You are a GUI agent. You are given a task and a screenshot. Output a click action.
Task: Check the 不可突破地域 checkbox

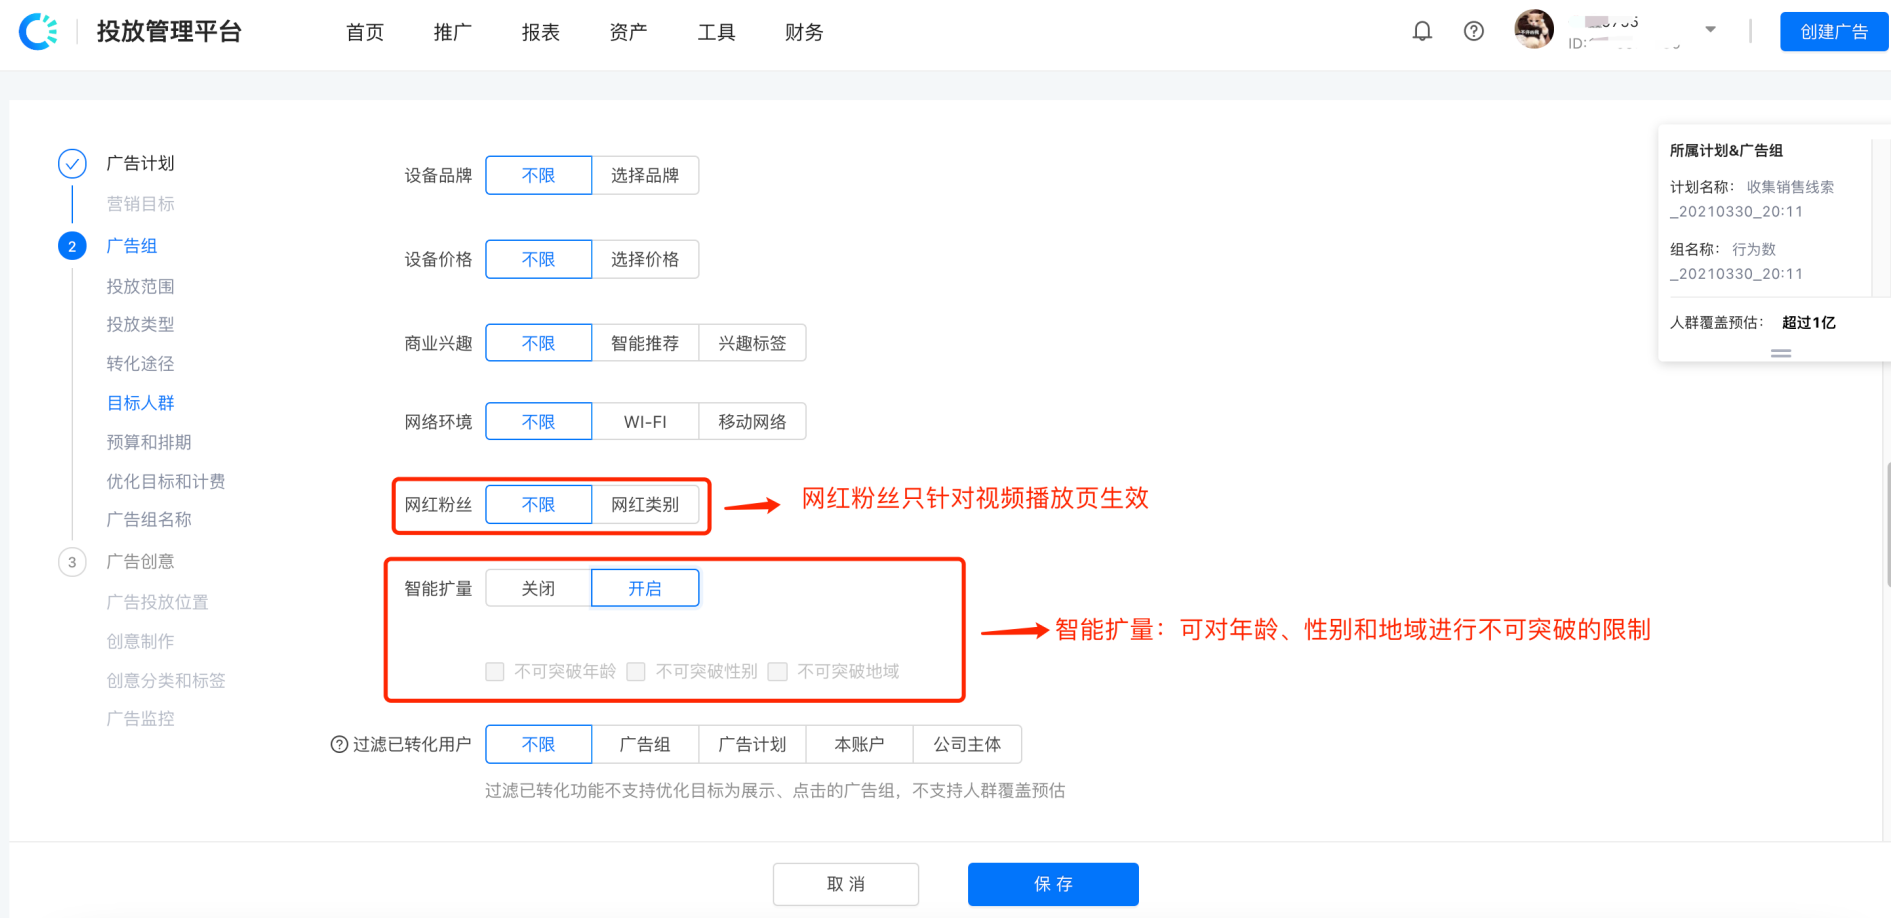(778, 671)
